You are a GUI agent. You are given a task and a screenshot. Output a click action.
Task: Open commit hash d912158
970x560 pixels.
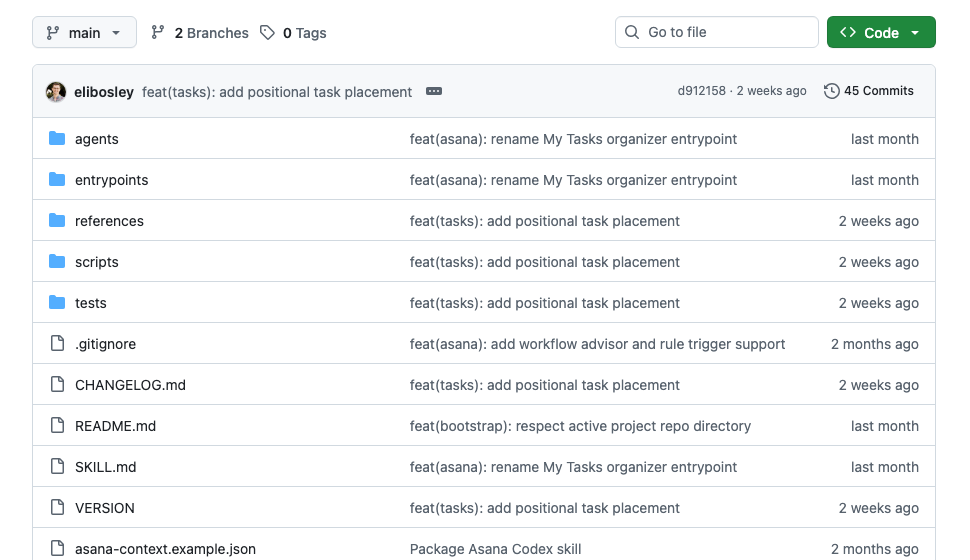tap(702, 91)
